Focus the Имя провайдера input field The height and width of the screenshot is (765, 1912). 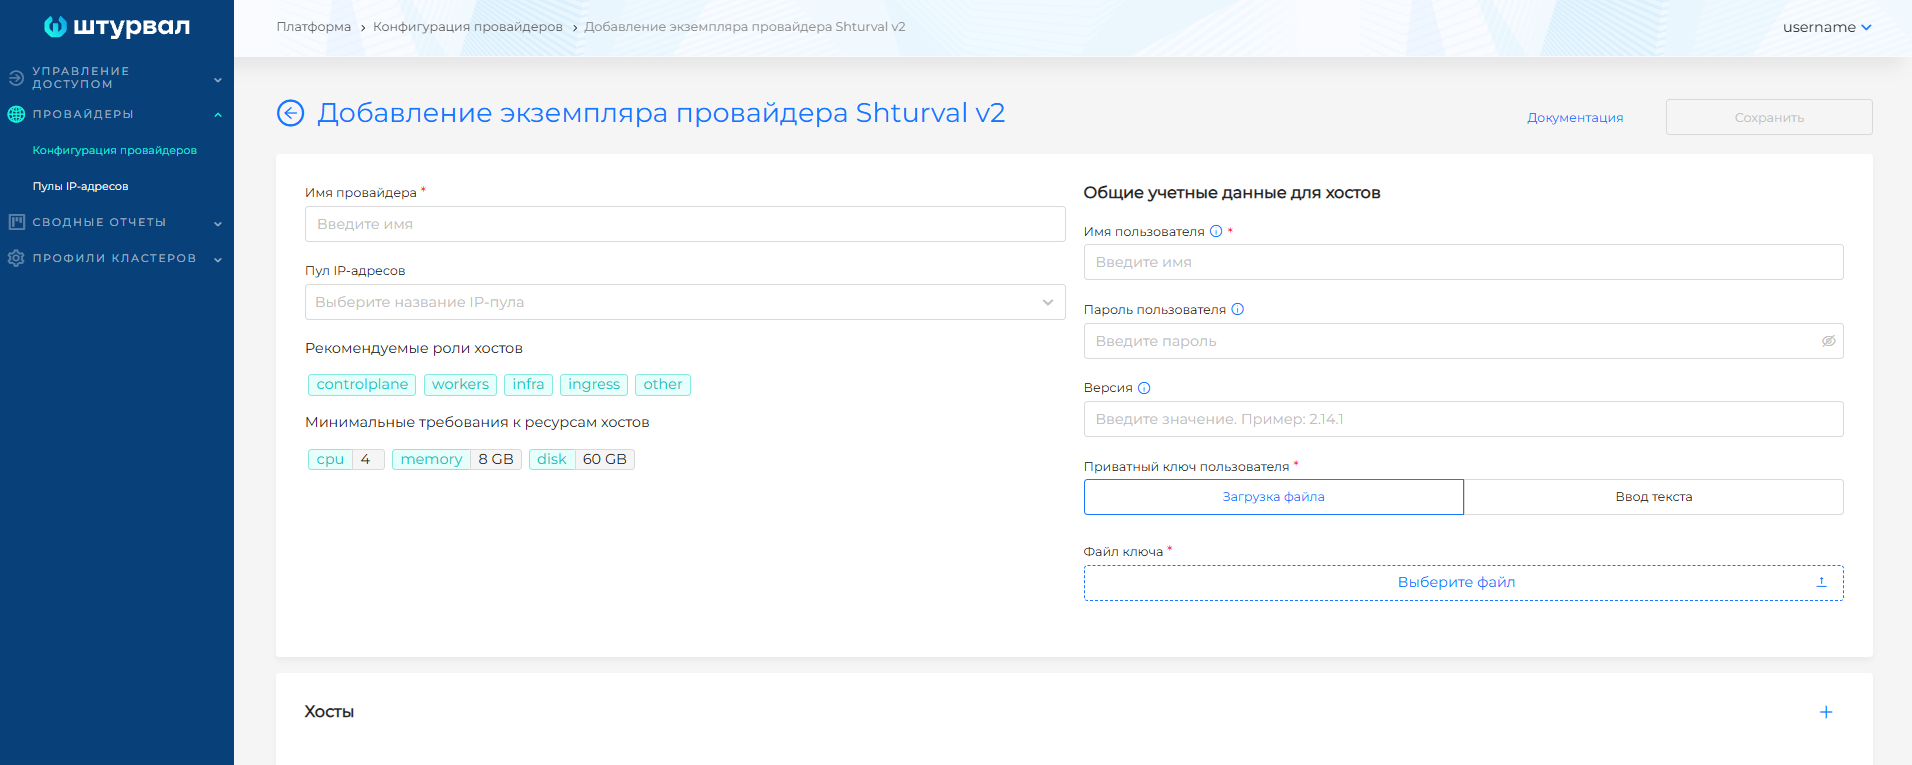(x=685, y=224)
